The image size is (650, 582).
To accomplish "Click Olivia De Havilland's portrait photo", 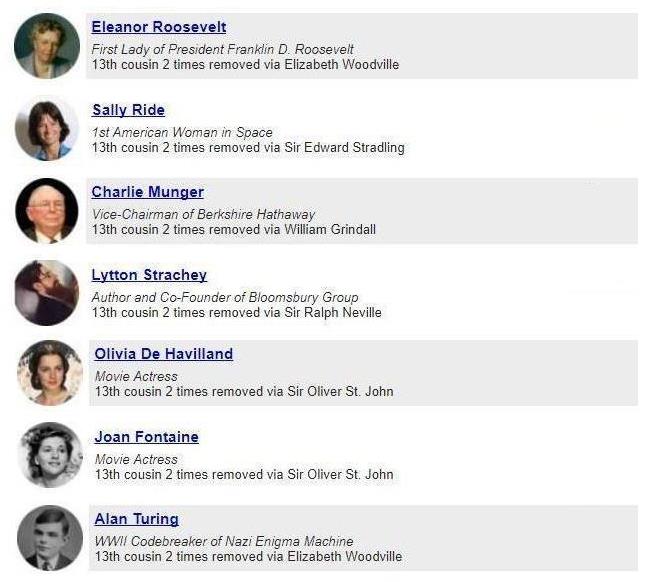I will click(x=50, y=373).
